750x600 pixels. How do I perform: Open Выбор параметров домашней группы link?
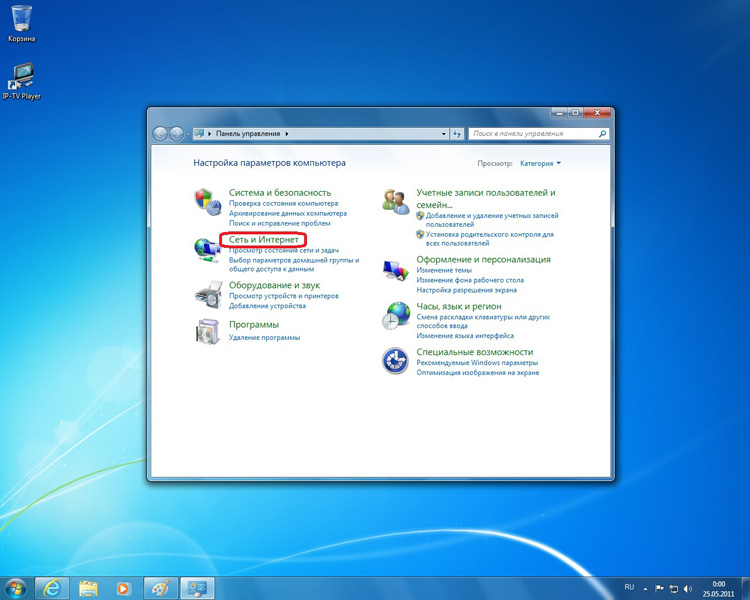click(294, 265)
